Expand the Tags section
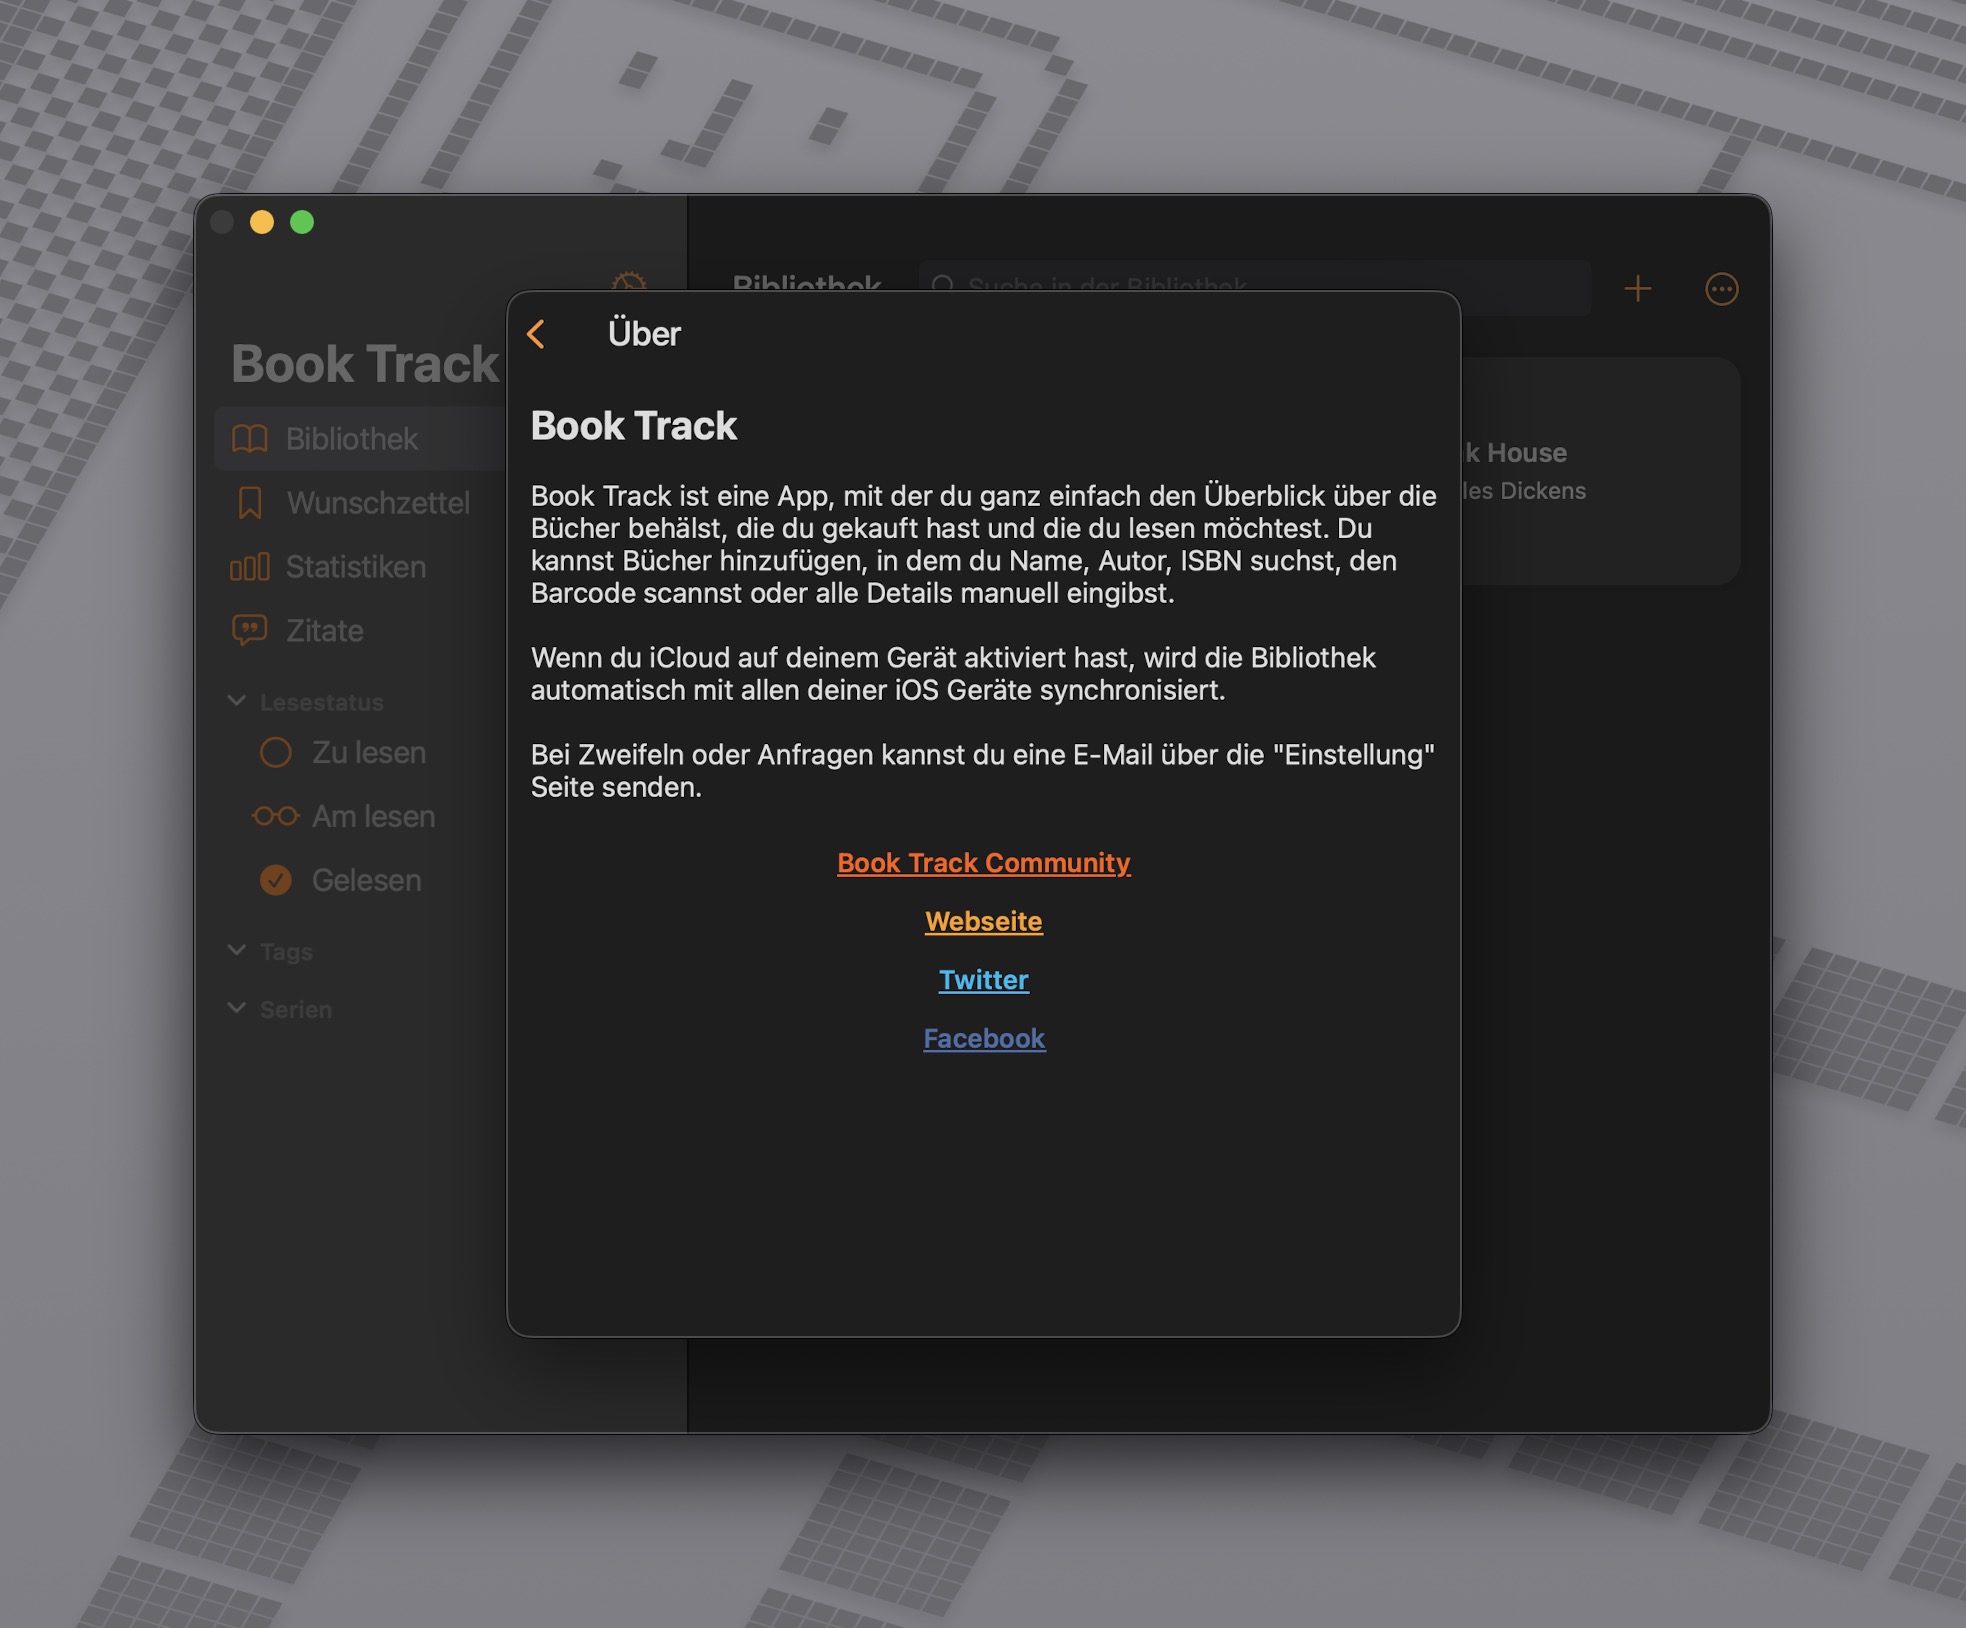Screen dimensions: 1966x1628 tap(237, 951)
